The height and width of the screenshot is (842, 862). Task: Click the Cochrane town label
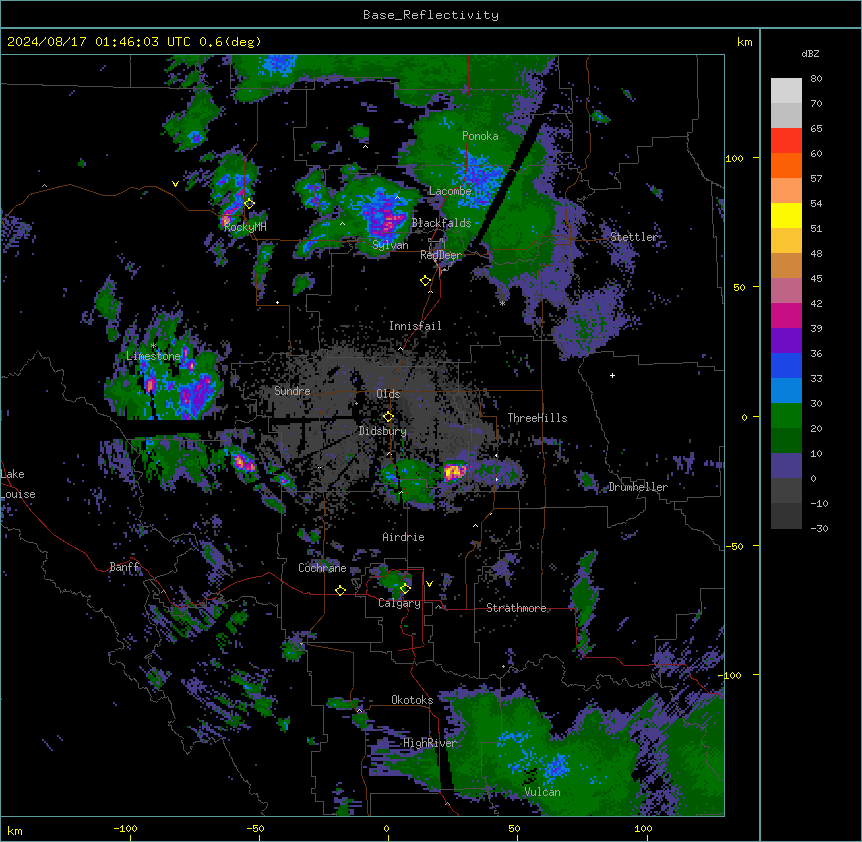(322, 568)
